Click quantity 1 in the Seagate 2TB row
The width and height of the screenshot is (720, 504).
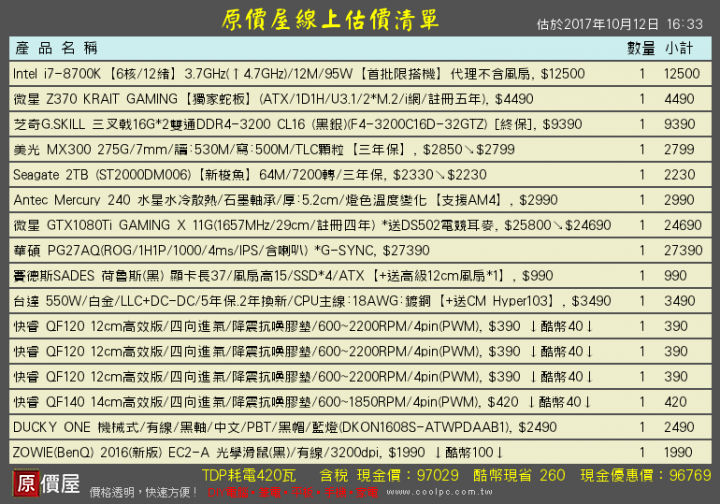point(642,174)
